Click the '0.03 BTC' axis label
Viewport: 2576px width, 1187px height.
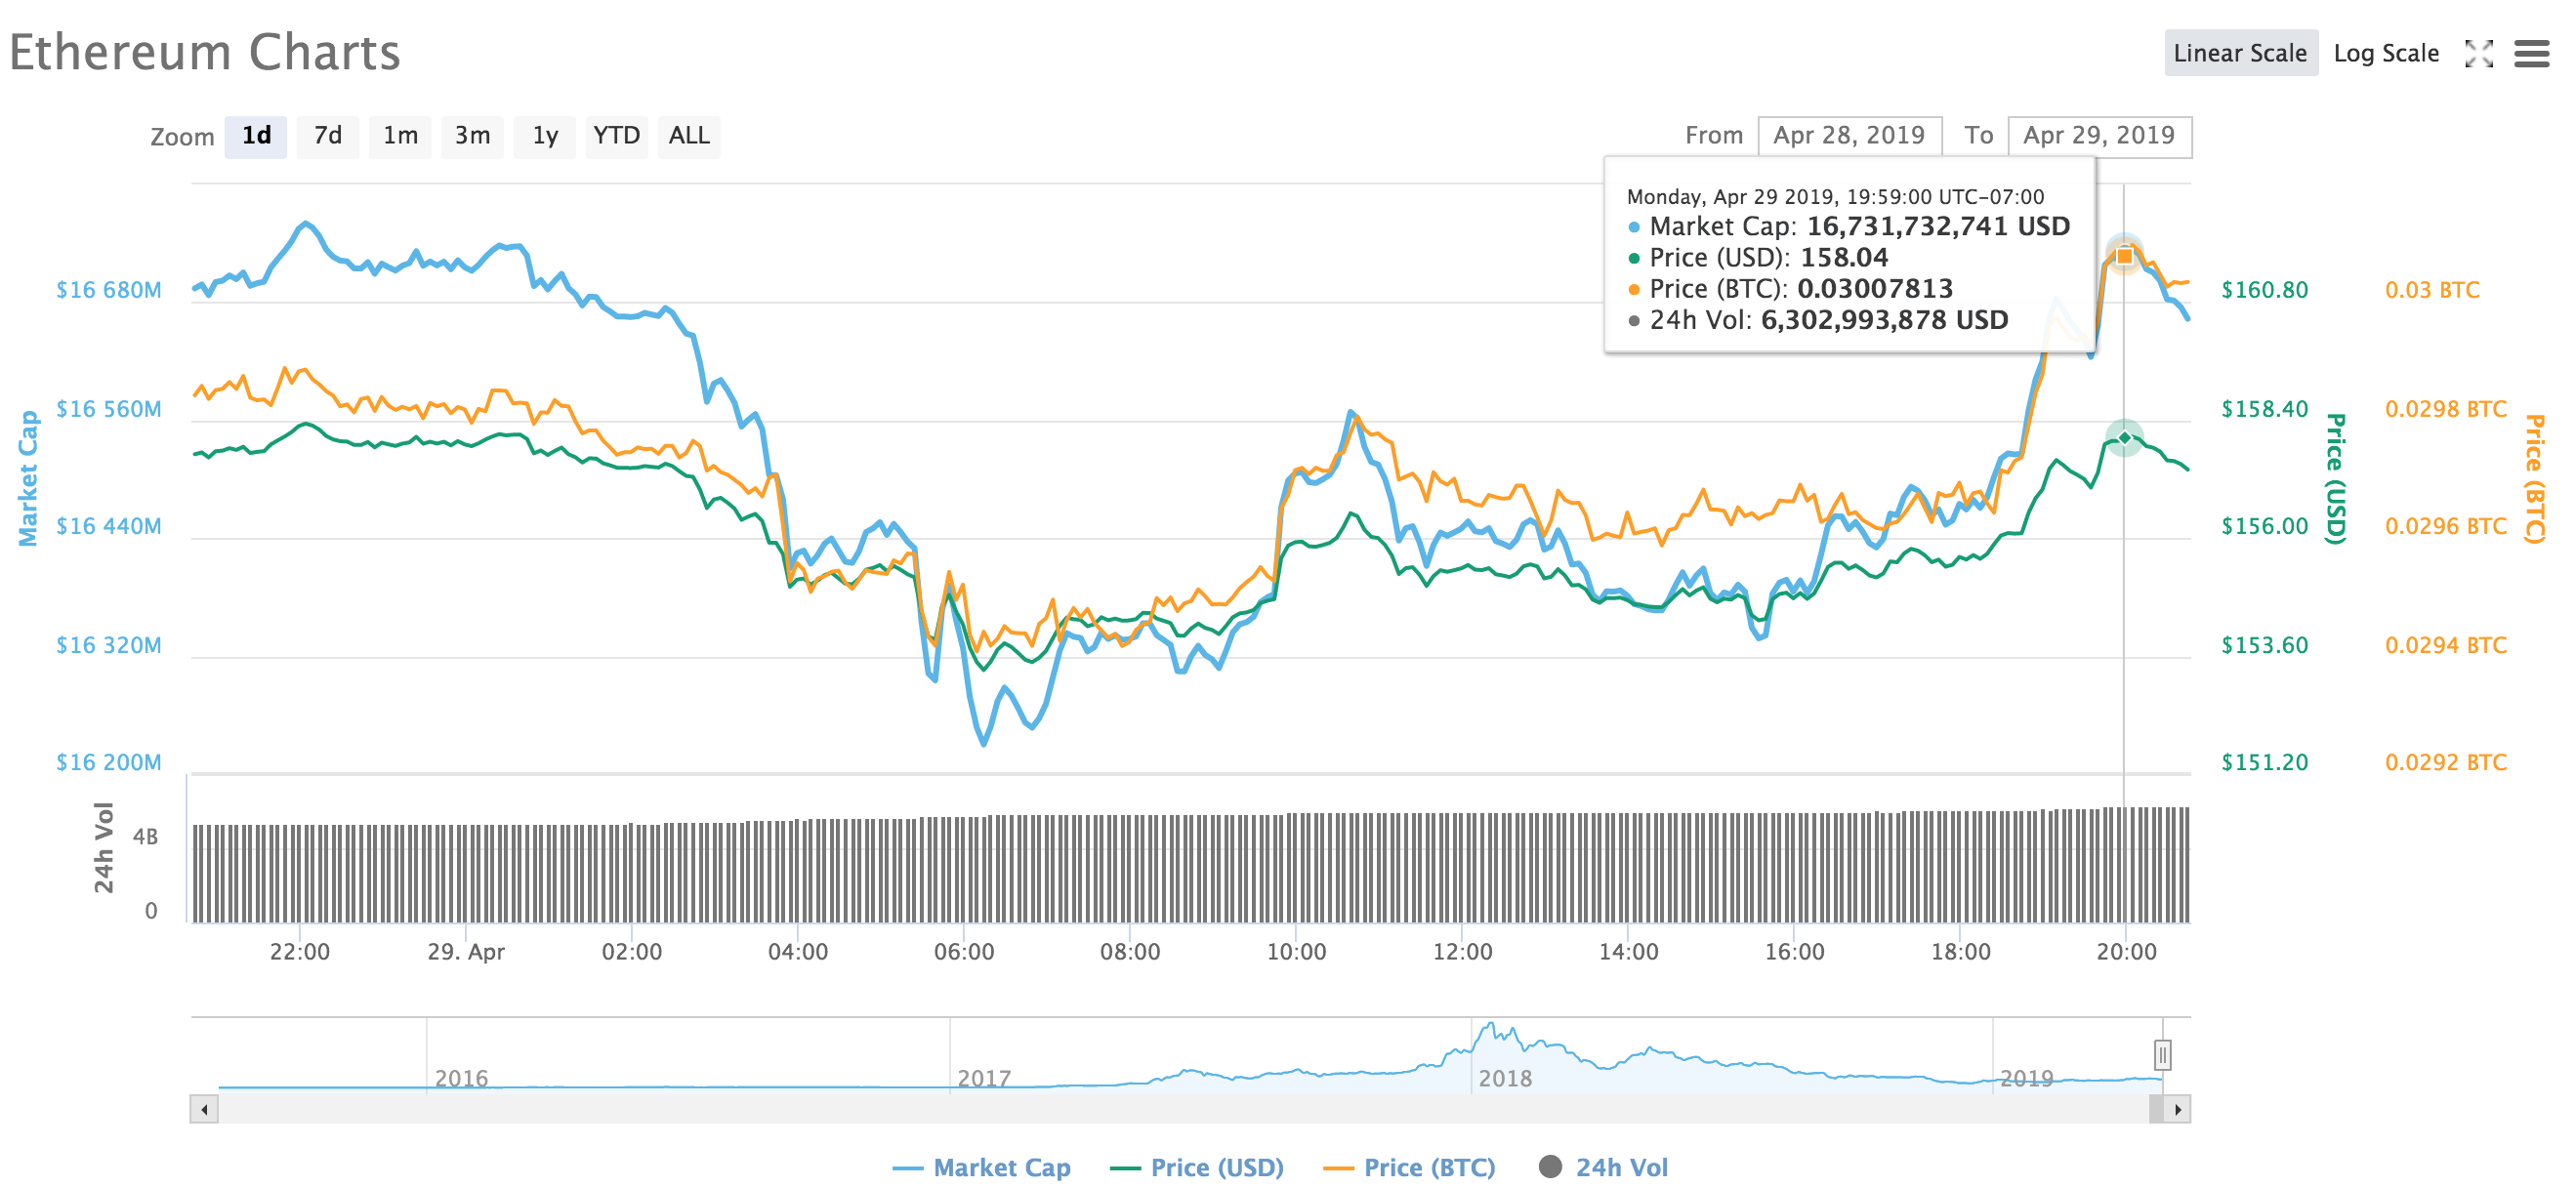click(x=2432, y=290)
